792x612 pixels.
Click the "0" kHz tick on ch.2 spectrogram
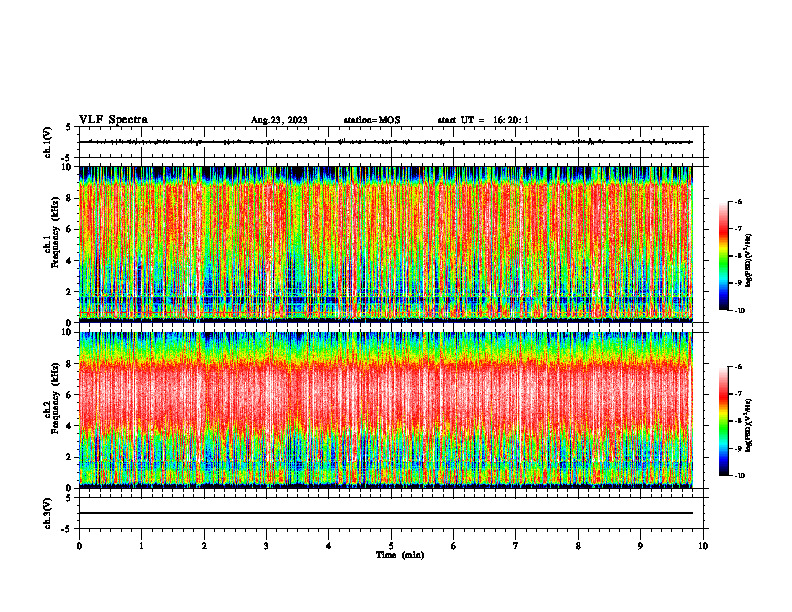pos(71,488)
